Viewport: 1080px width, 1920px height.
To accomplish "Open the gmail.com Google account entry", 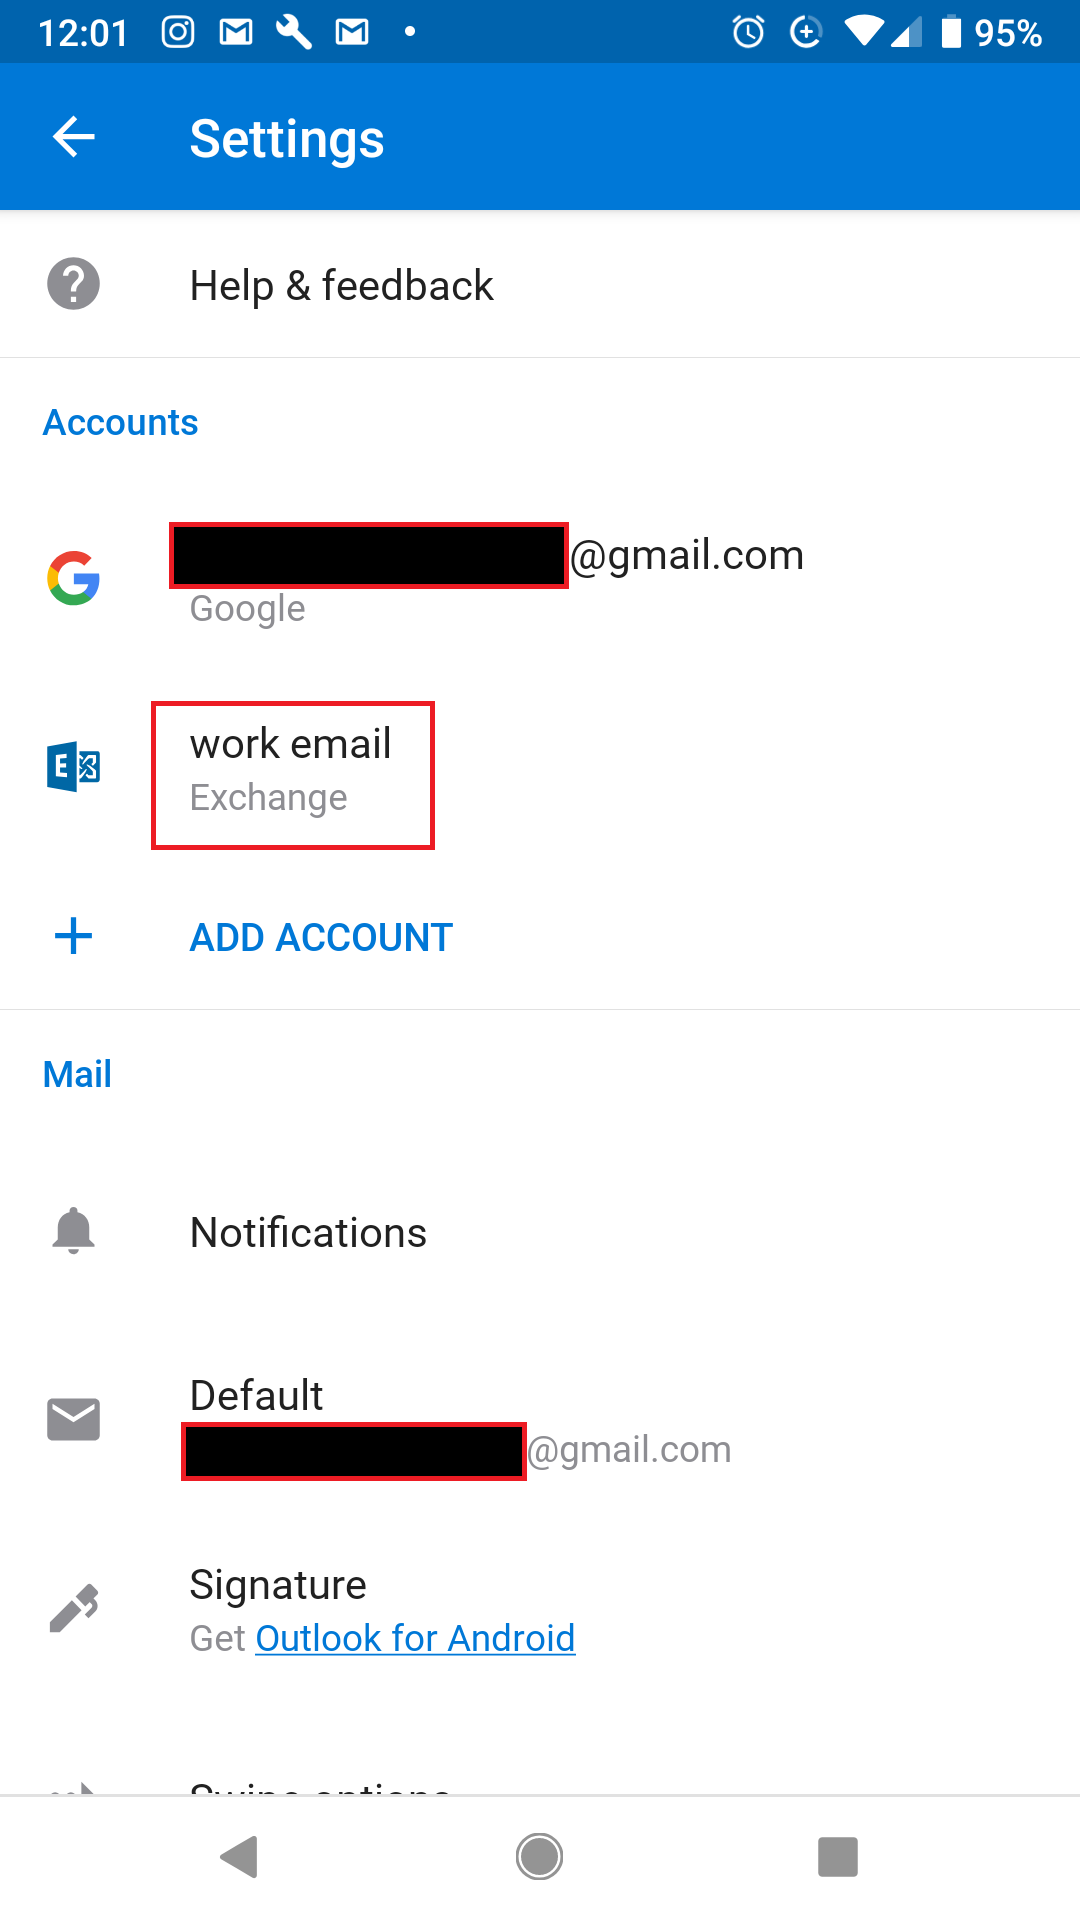I will pyautogui.click(x=540, y=579).
